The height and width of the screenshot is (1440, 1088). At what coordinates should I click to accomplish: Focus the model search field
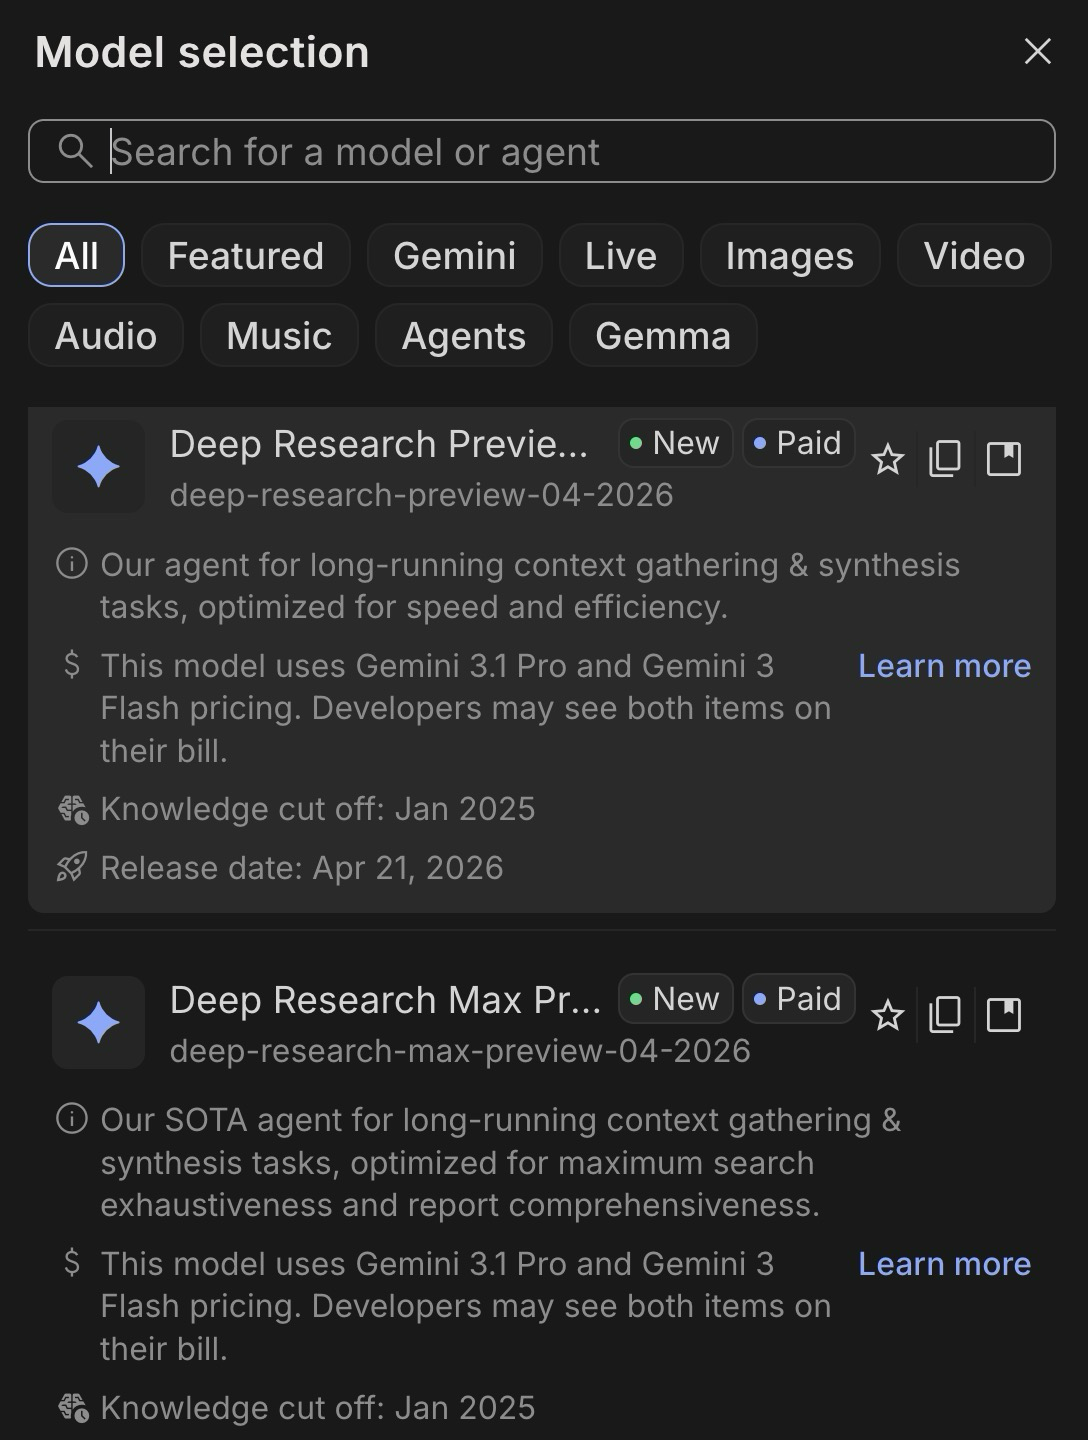coord(541,151)
